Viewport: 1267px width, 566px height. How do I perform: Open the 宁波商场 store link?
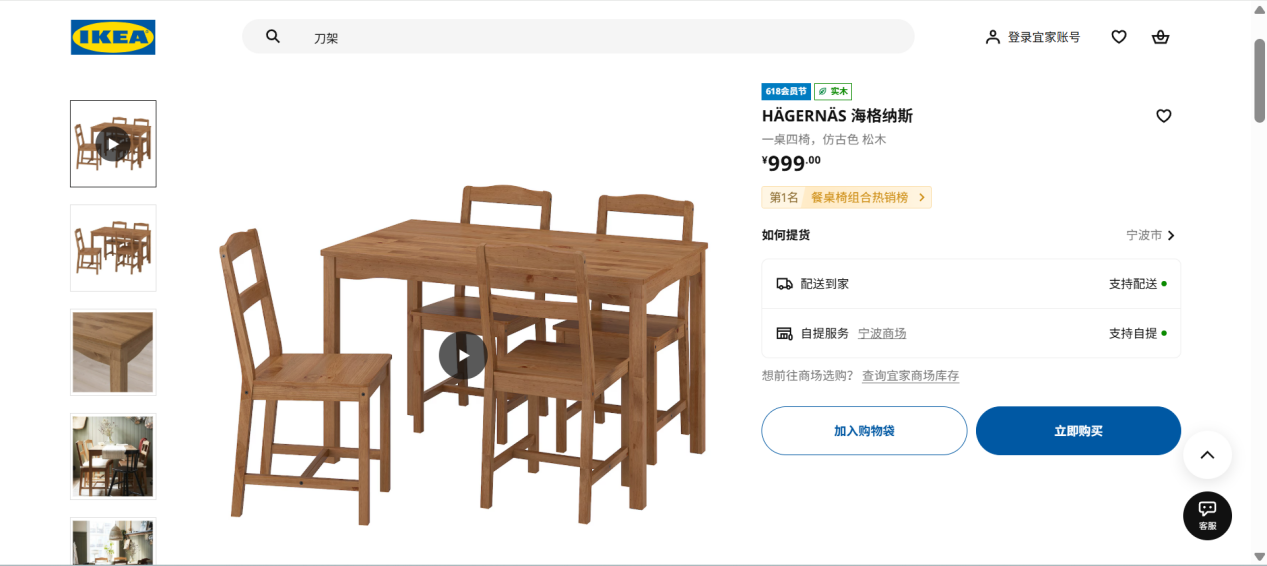882,333
